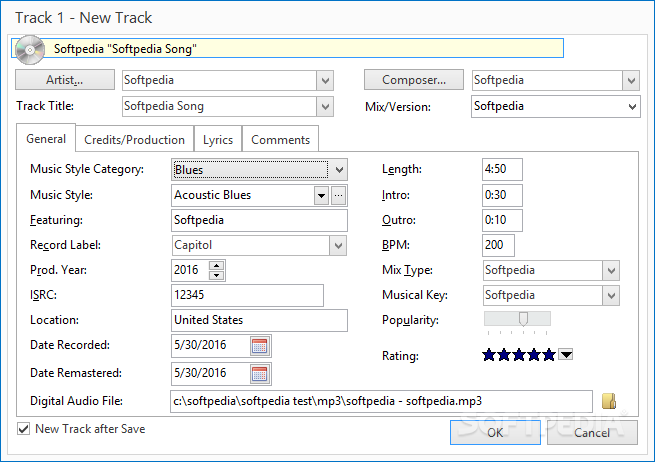Click the Composer... button
This screenshot has height=462, width=655.
412,80
